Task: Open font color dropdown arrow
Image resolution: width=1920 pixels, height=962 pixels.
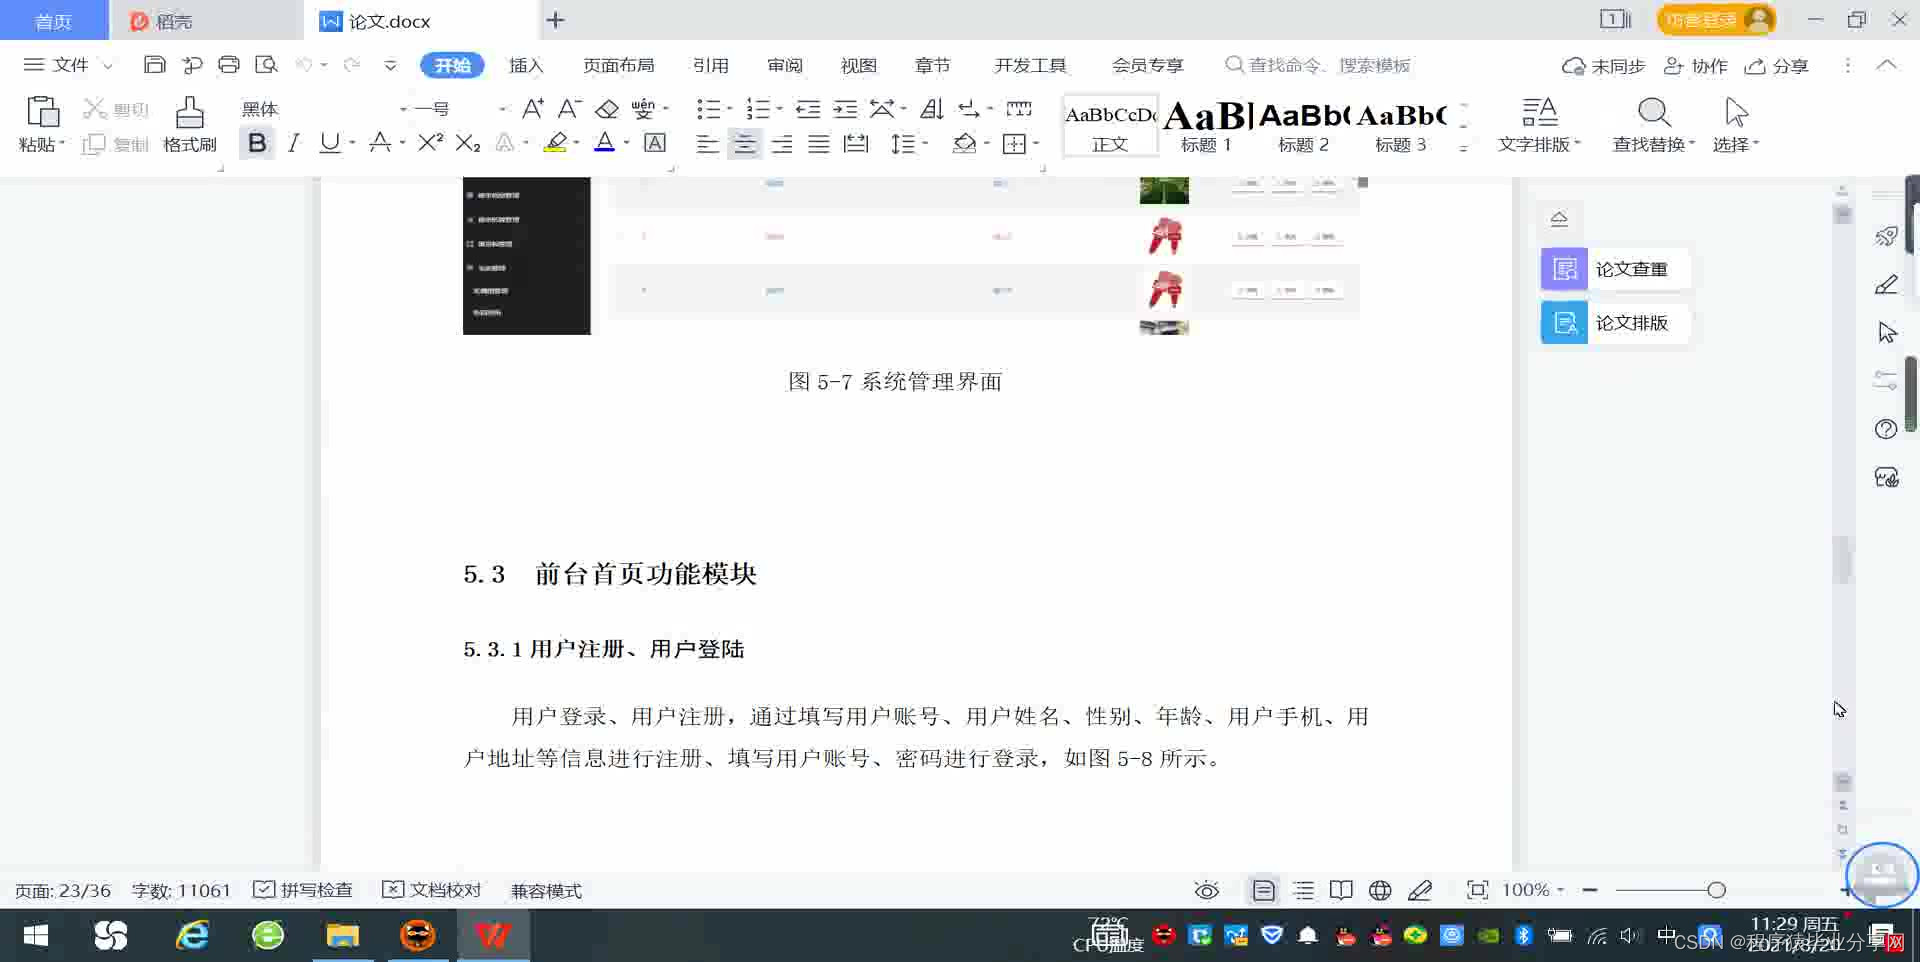Action: click(x=627, y=143)
